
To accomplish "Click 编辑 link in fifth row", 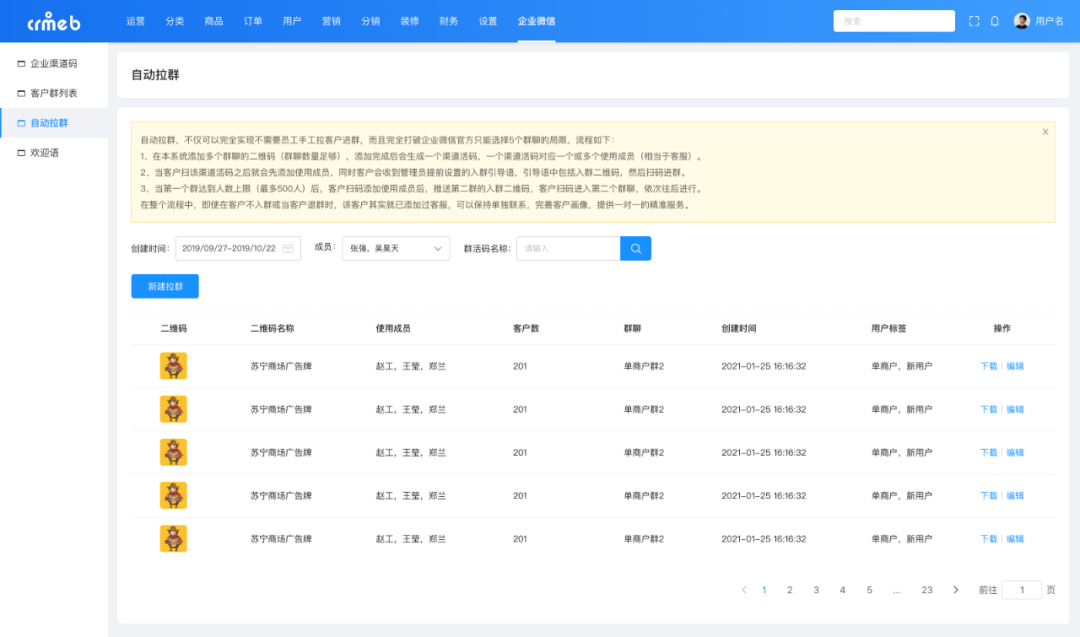I will [1015, 539].
